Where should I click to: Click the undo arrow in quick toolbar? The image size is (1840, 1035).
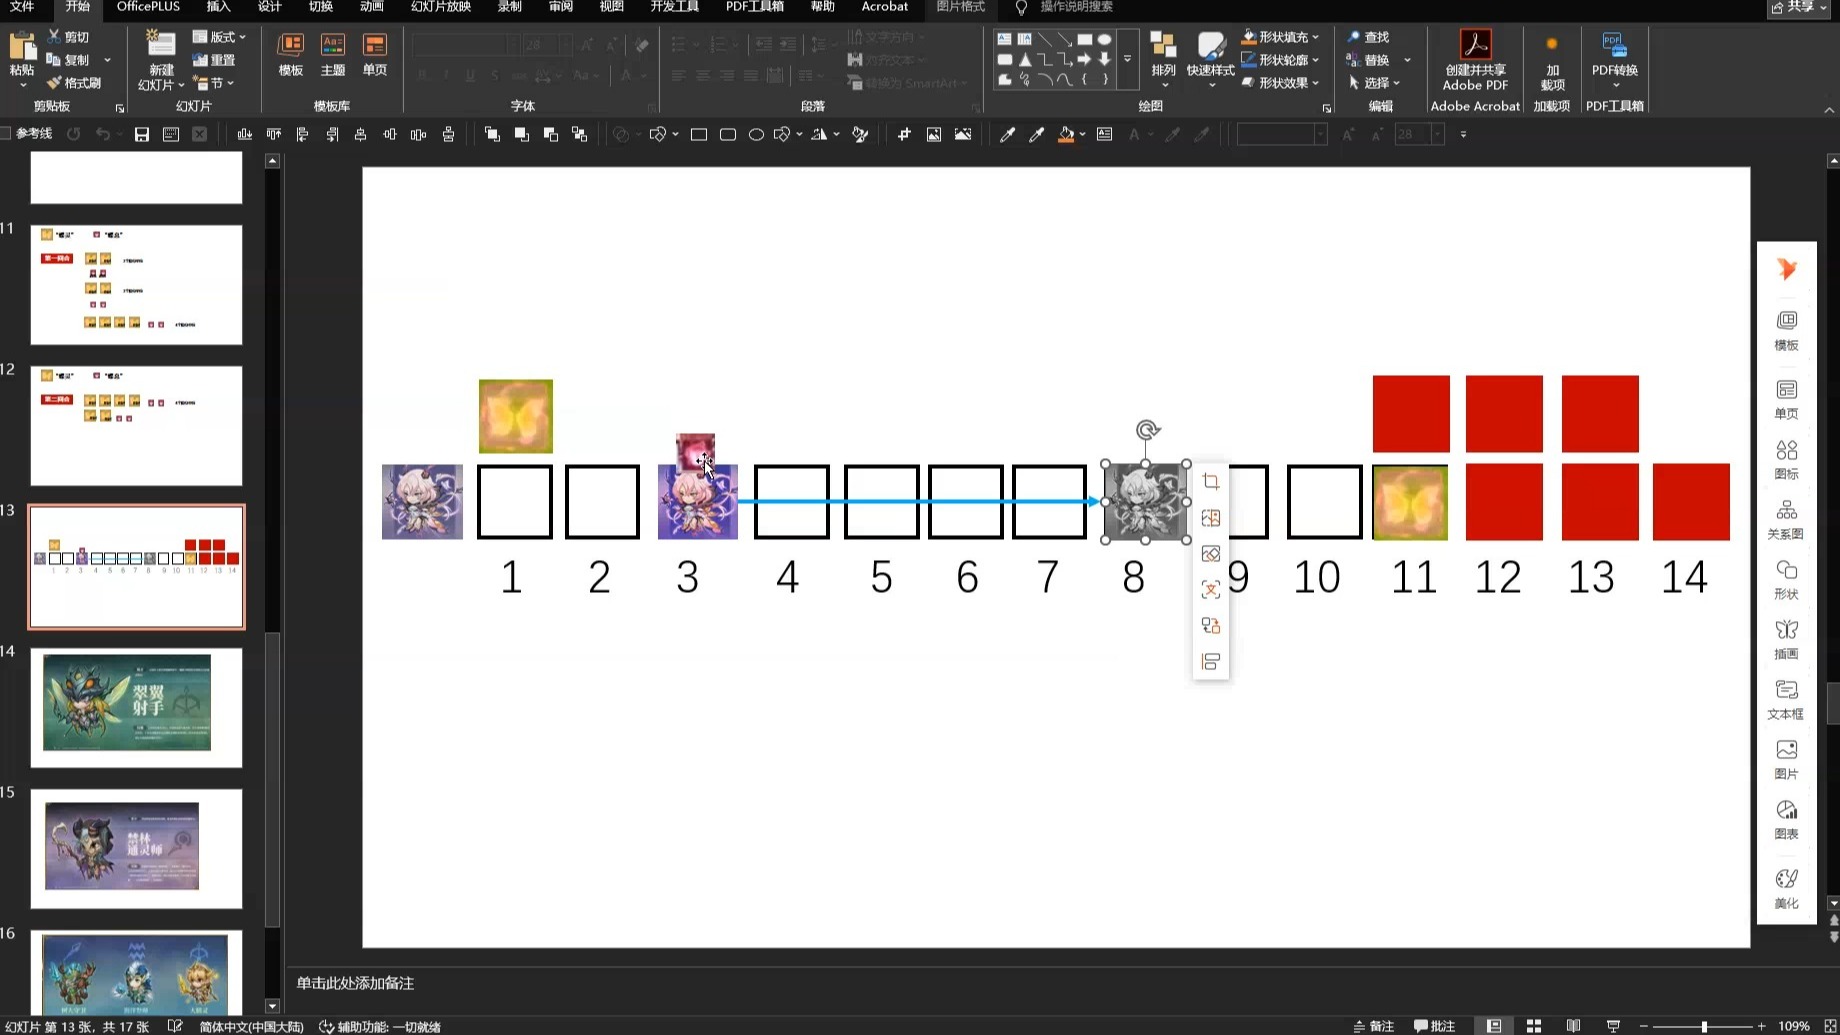click(x=102, y=134)
